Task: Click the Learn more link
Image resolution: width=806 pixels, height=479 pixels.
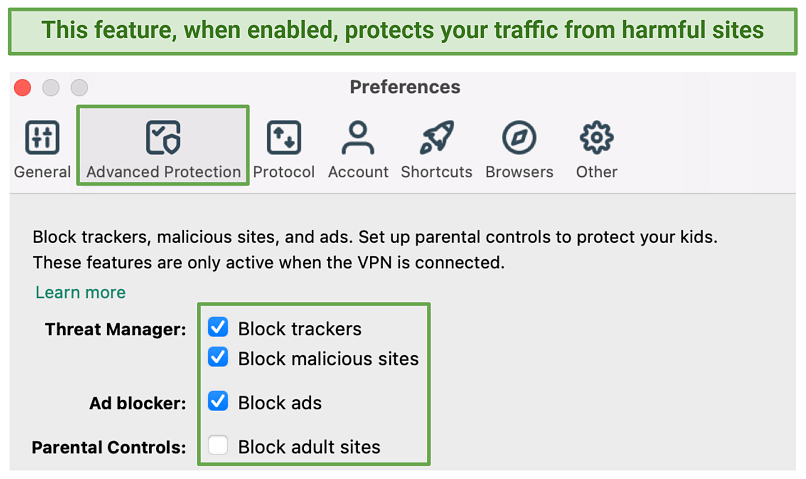Action: tap(80, 292)
